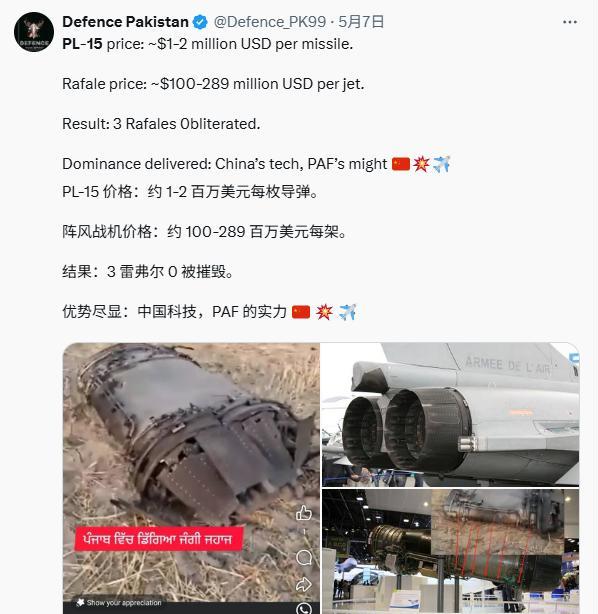Open the Defence Pakistan profile avatar
The image size is (598, 614).
[34, 32]
